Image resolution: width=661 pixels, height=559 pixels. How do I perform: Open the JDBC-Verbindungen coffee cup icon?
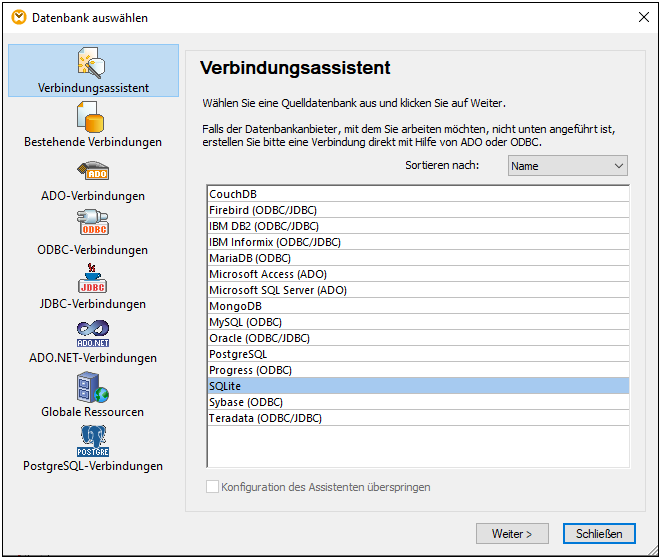tap(93, 278)
